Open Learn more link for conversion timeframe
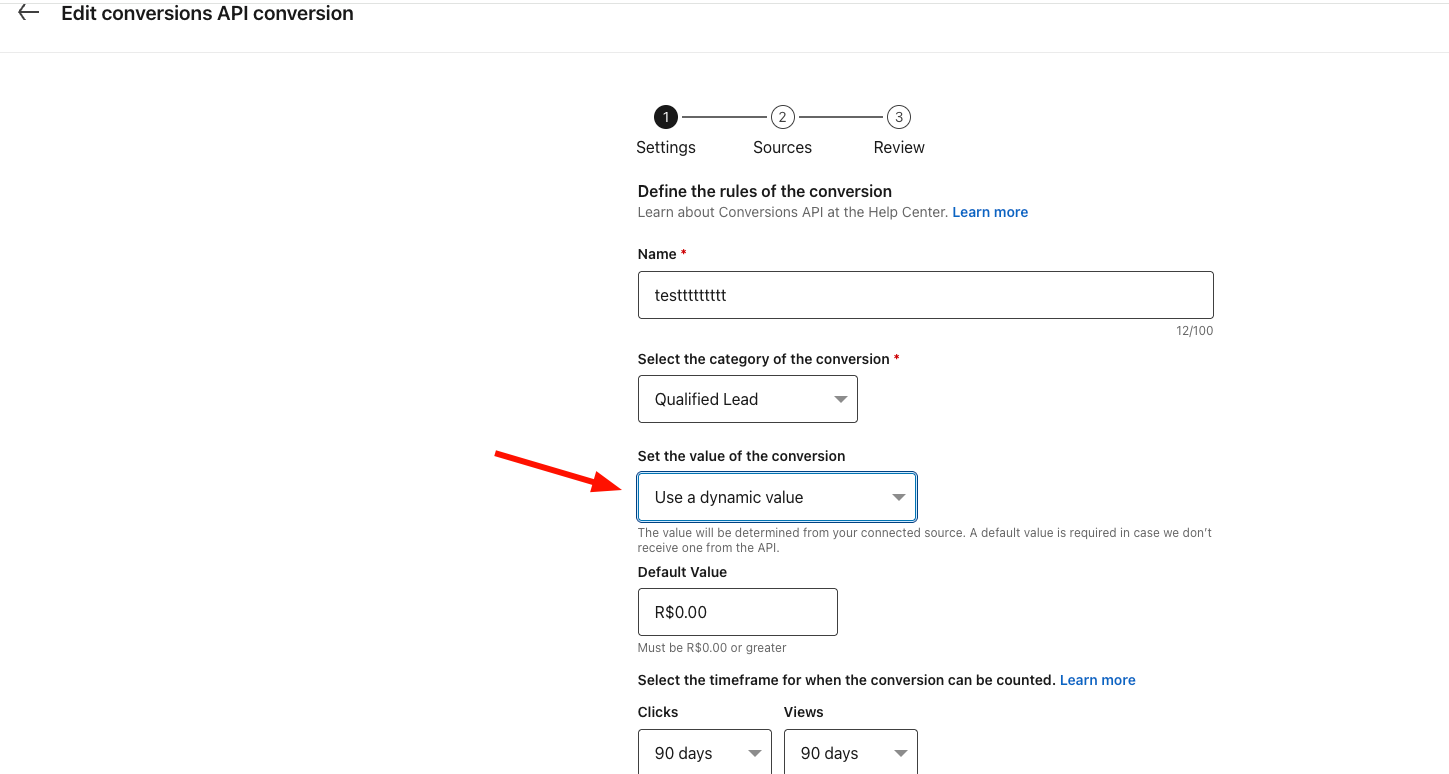Viewport: 1449px width, 774px height. point(1097,680)
